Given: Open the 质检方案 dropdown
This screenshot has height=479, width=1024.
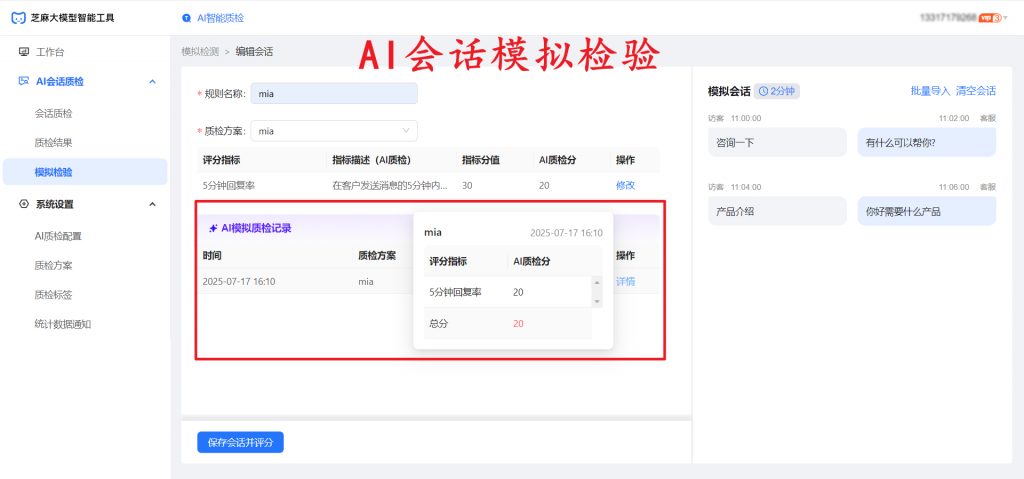Looking at the screenshot, I should pos(334,131).
